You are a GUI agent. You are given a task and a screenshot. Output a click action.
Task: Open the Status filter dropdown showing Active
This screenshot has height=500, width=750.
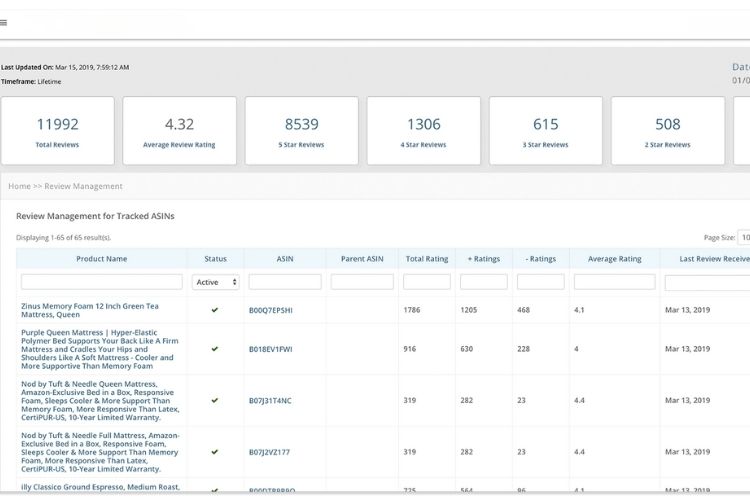point(215,282)
